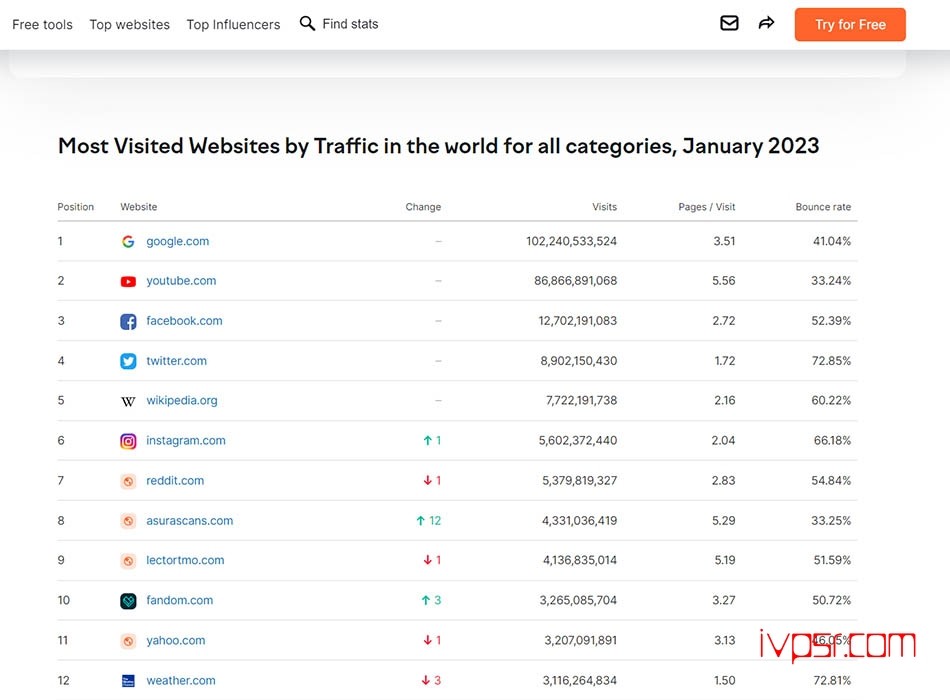Click the Twitter logo icon
The width and height of the screenshot is (950, 700).
point(128,361)
